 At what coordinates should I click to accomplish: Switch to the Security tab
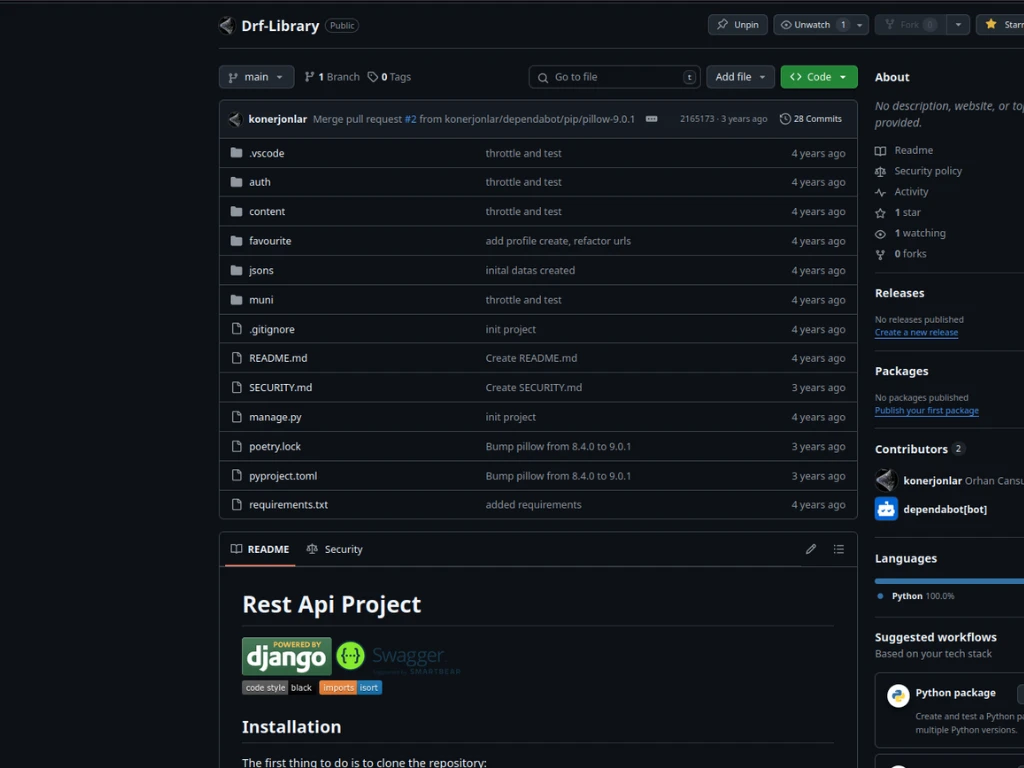[x=335, y=549]
